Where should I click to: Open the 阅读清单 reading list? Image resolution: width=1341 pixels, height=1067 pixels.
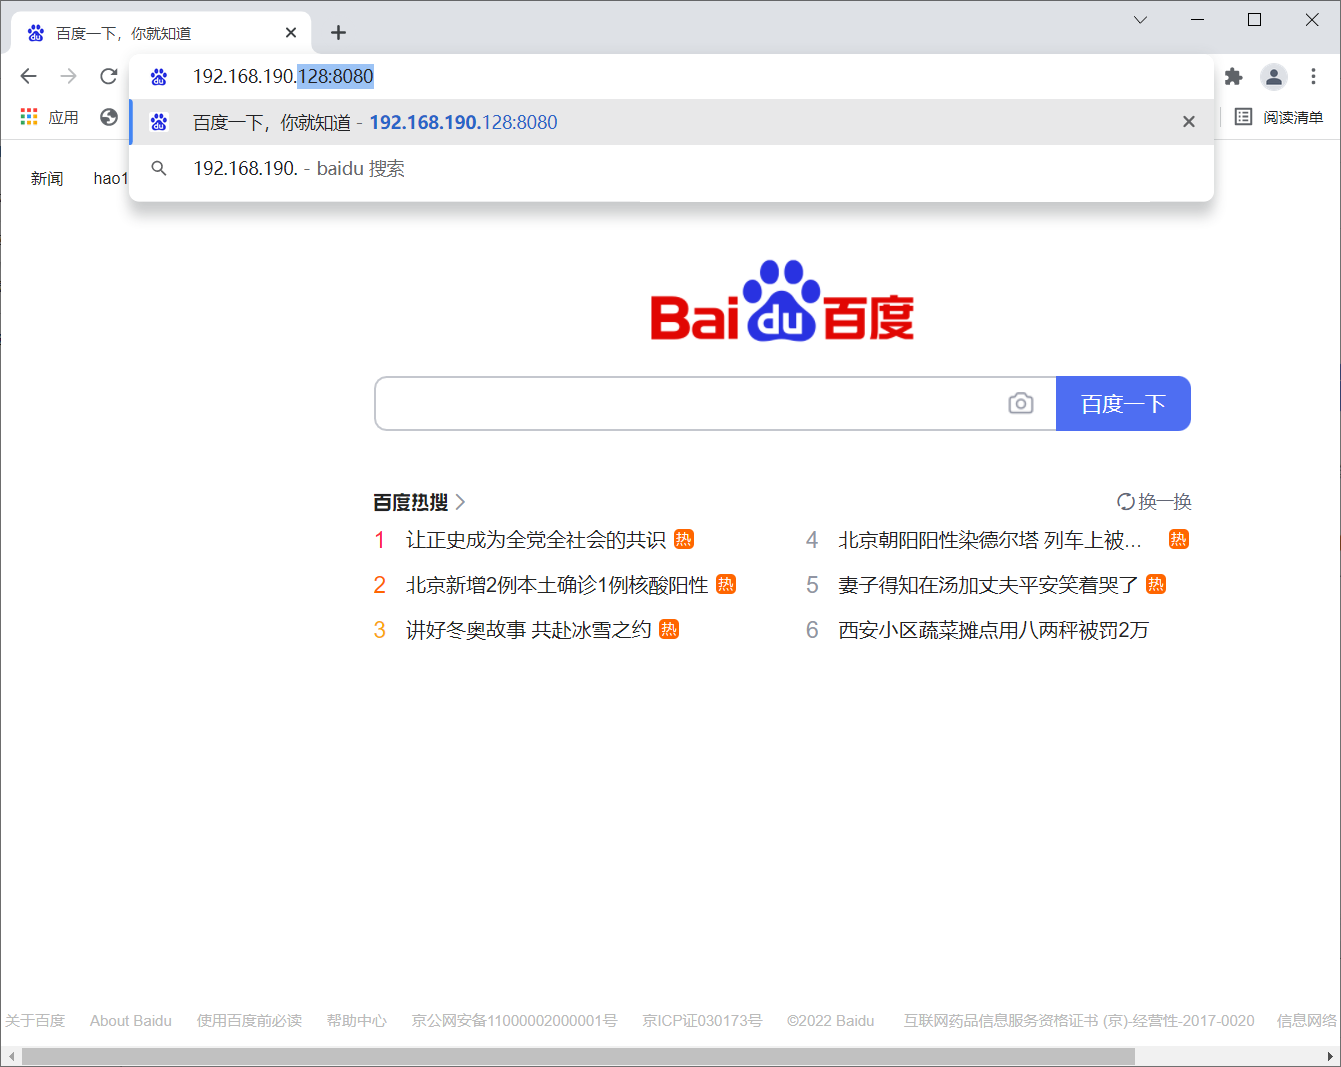pos(1279,117)
